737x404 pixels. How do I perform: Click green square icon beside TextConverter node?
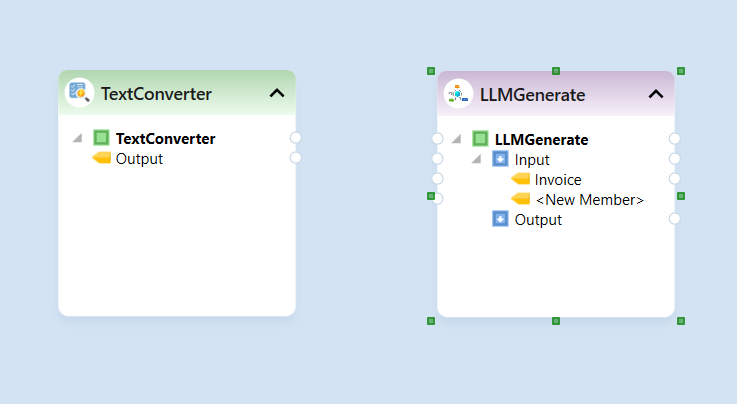[x=101, y=138]
